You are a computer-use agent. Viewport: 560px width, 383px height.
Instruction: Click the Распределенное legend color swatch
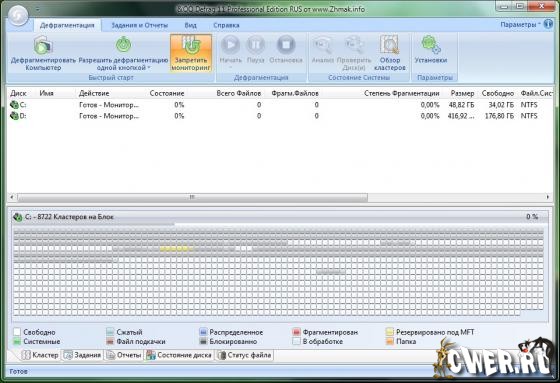point(203,332)
